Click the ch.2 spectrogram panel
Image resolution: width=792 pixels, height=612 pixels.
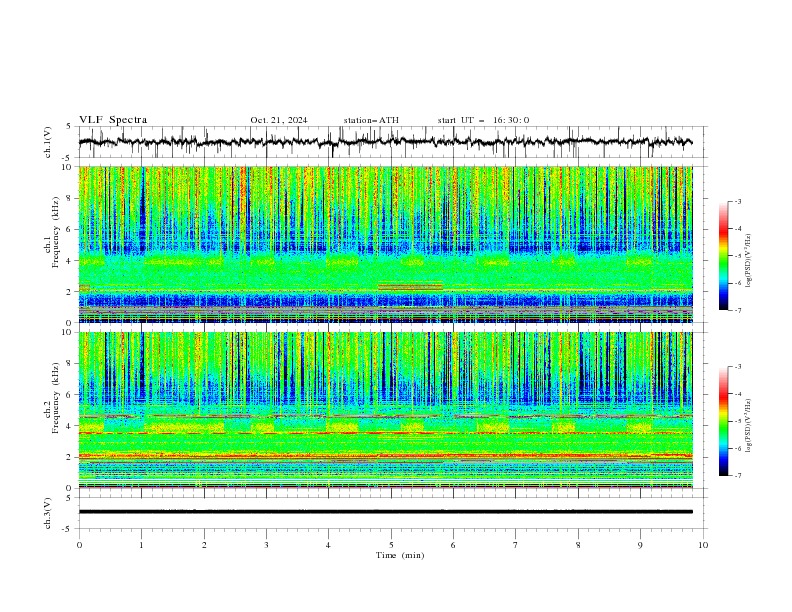click(x=385, y=410)
